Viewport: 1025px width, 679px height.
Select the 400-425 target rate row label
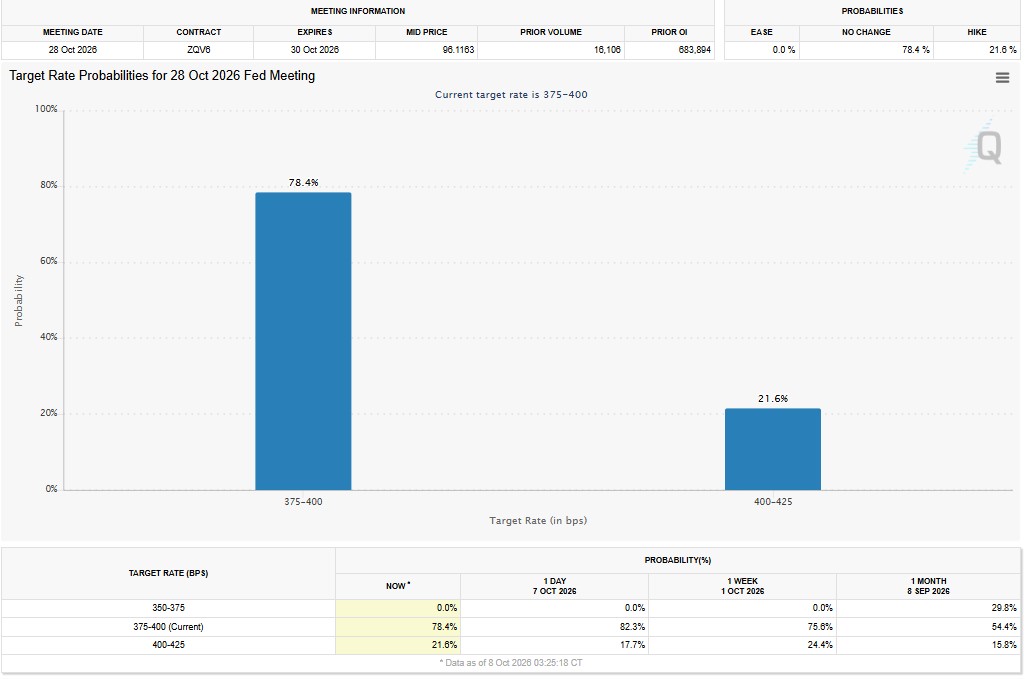(169, 645)
